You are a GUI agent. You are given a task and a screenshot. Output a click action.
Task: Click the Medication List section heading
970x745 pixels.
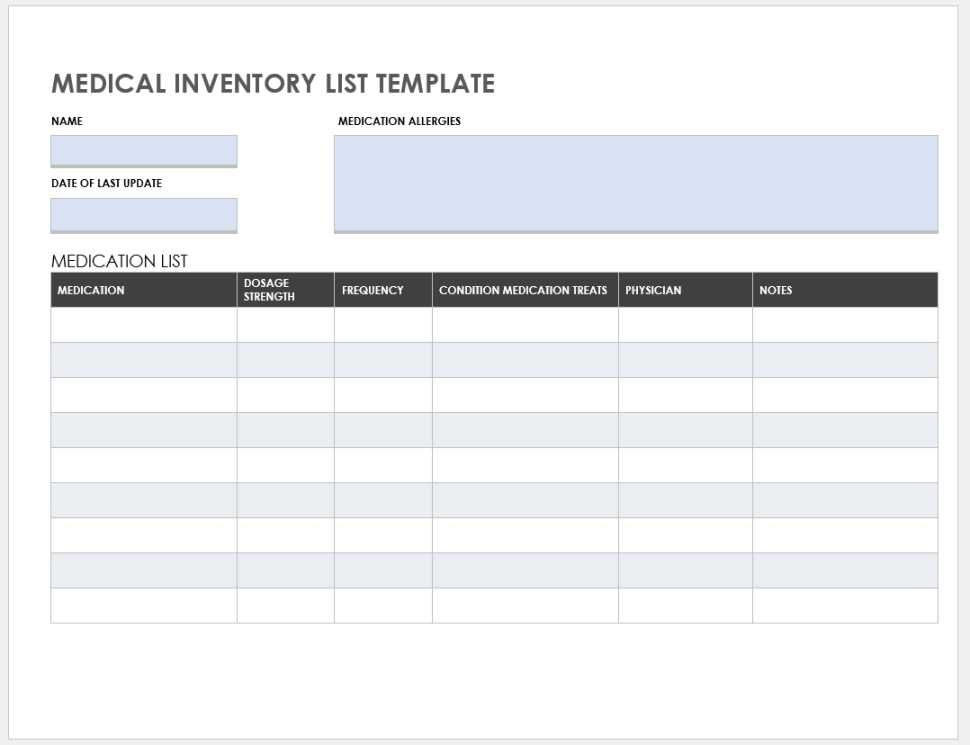(119, 261)
